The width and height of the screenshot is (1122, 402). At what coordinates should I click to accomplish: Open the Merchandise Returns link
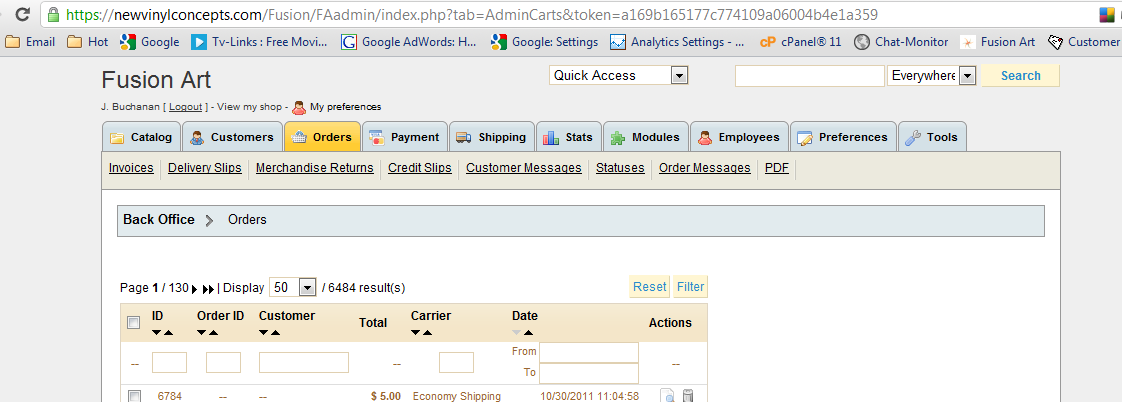[x=315, y=168]
